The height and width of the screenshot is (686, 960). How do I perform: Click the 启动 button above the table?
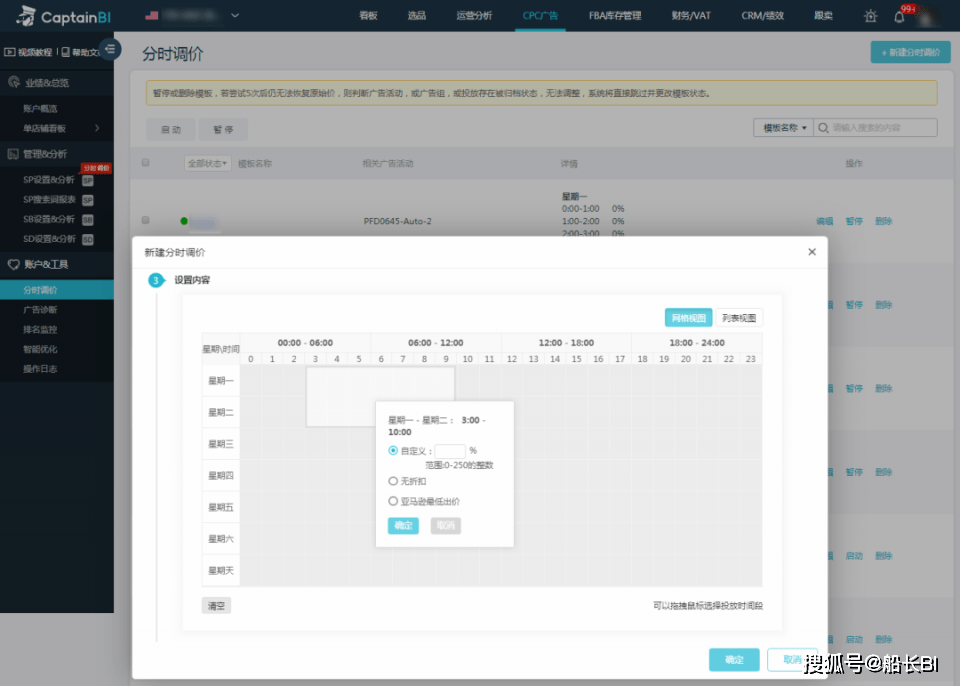pos(170,129)
